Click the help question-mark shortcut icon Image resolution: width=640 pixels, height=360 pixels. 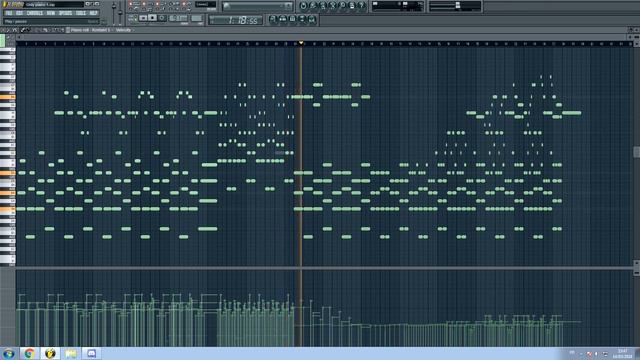click(x=362, y=5)
